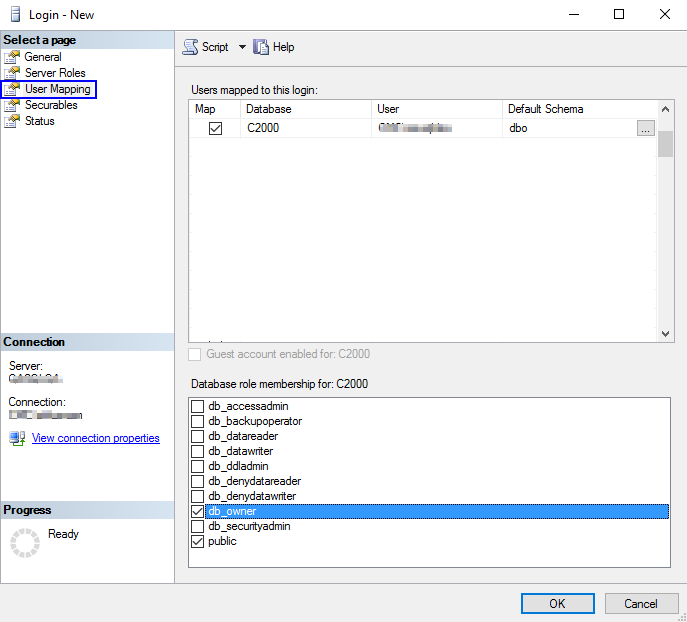Check the db_securityadmin role

pos(198,526)
